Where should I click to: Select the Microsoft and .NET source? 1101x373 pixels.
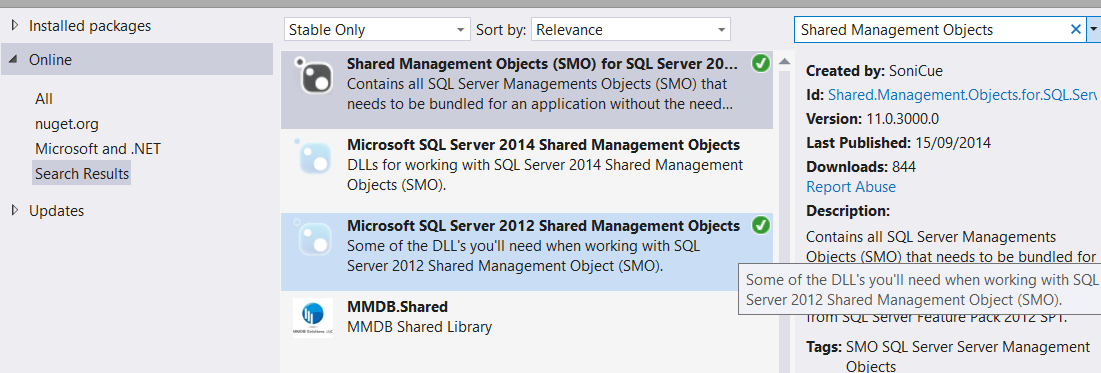click(x=98, y=149)
